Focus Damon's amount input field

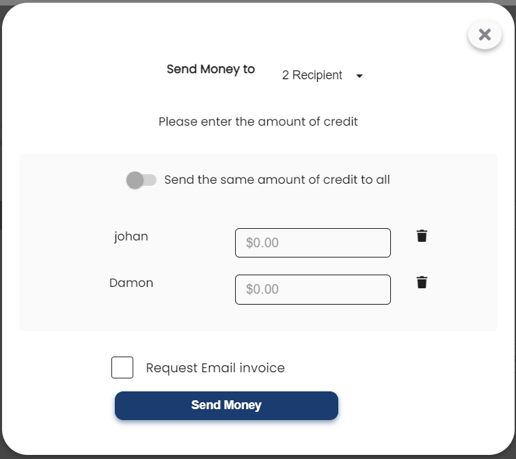click(313, 289)
